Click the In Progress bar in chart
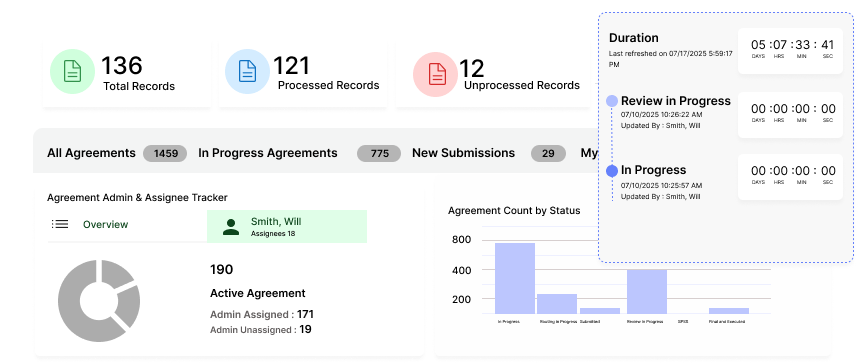 (515, 278)
